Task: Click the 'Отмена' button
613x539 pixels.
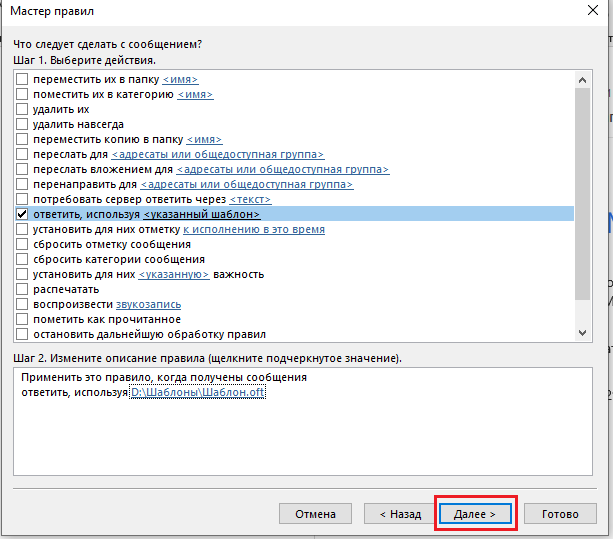Action: click(x=315, y=514)
